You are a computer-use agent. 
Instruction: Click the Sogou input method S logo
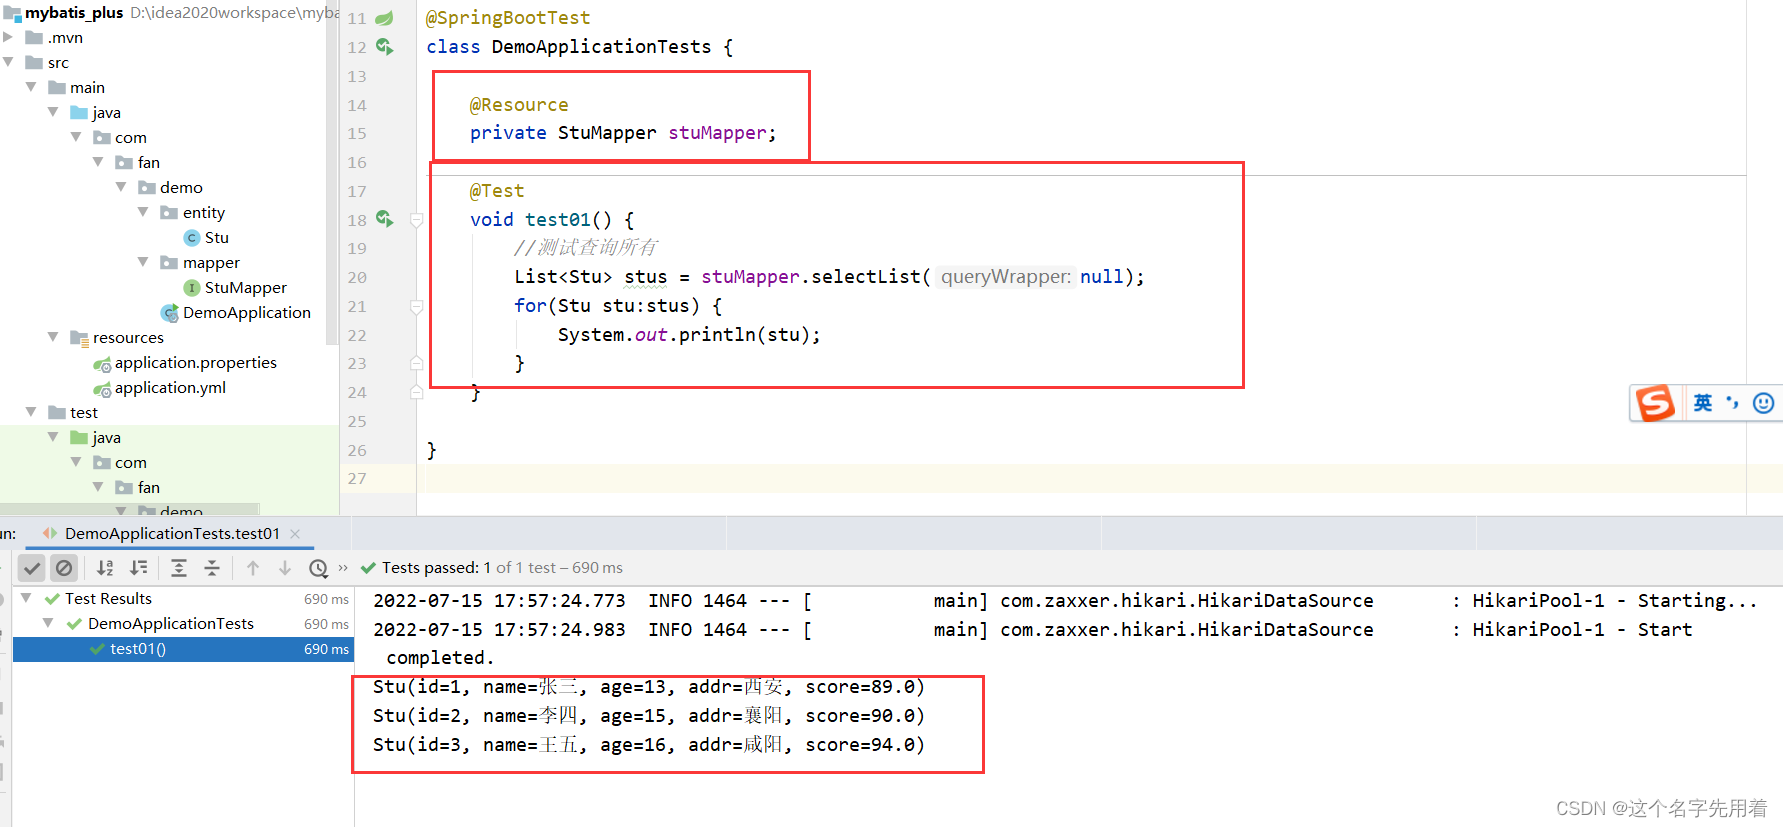1655,403
